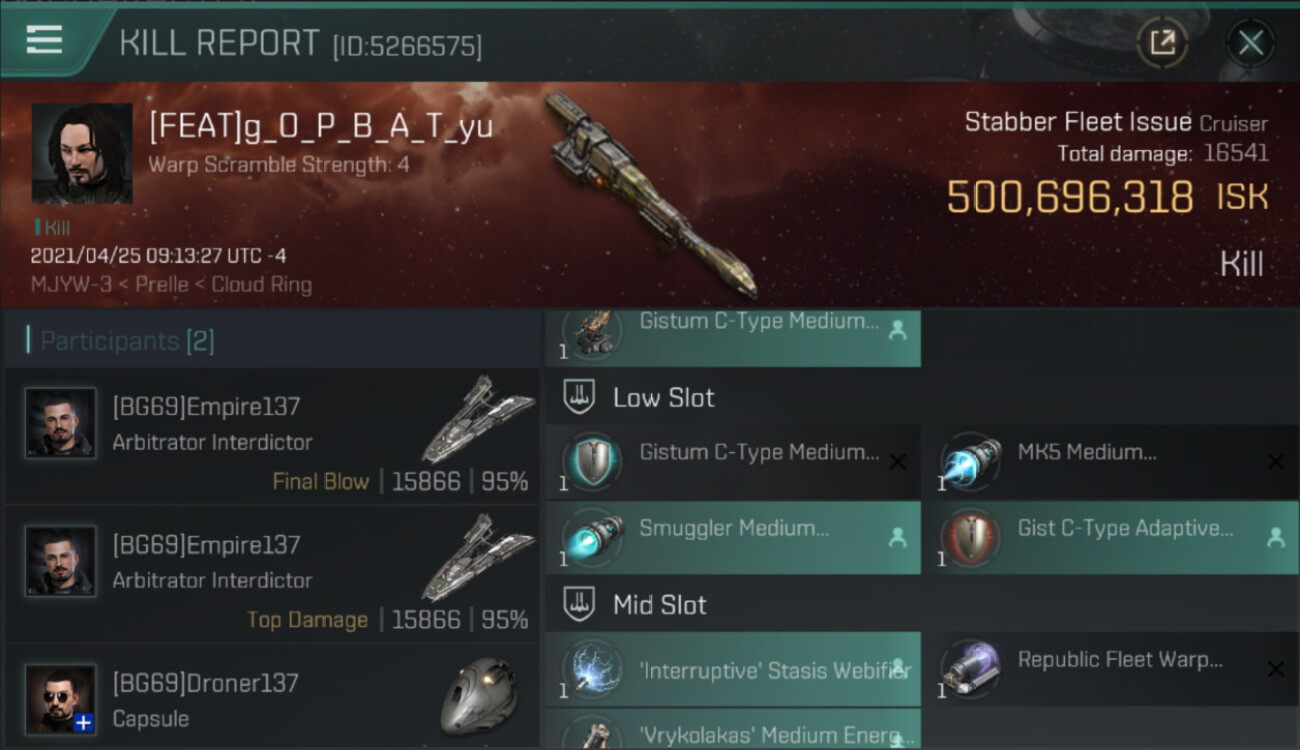The width and height of the screenshot is (1300, 750).
Task: Select the MK5 Medium module icon
Action: [x=970, y=462]
